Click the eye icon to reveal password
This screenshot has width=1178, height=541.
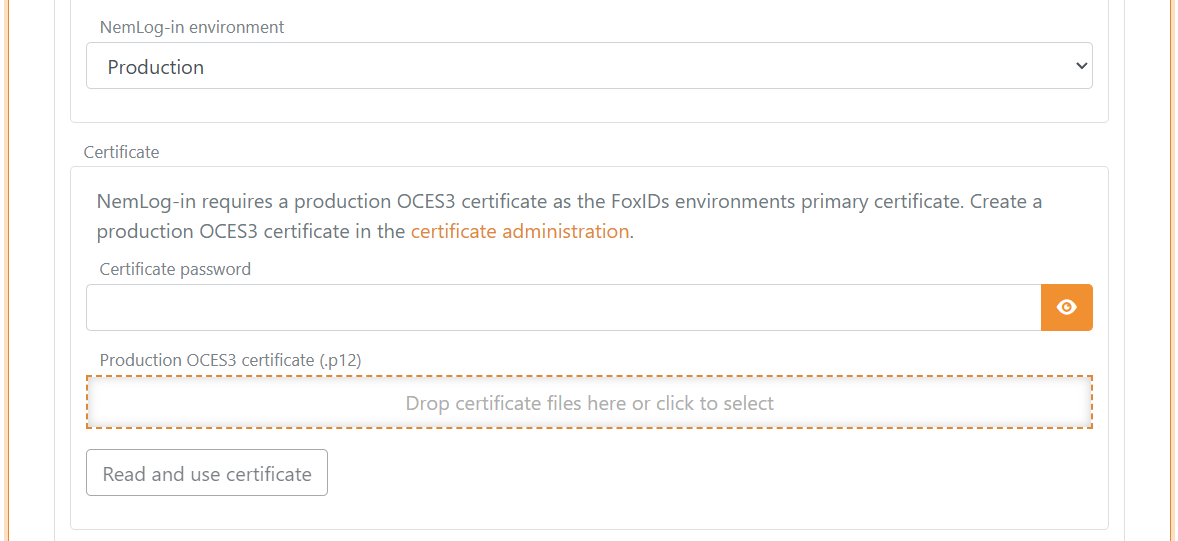pyautogui.click(x=1066, y=307)
